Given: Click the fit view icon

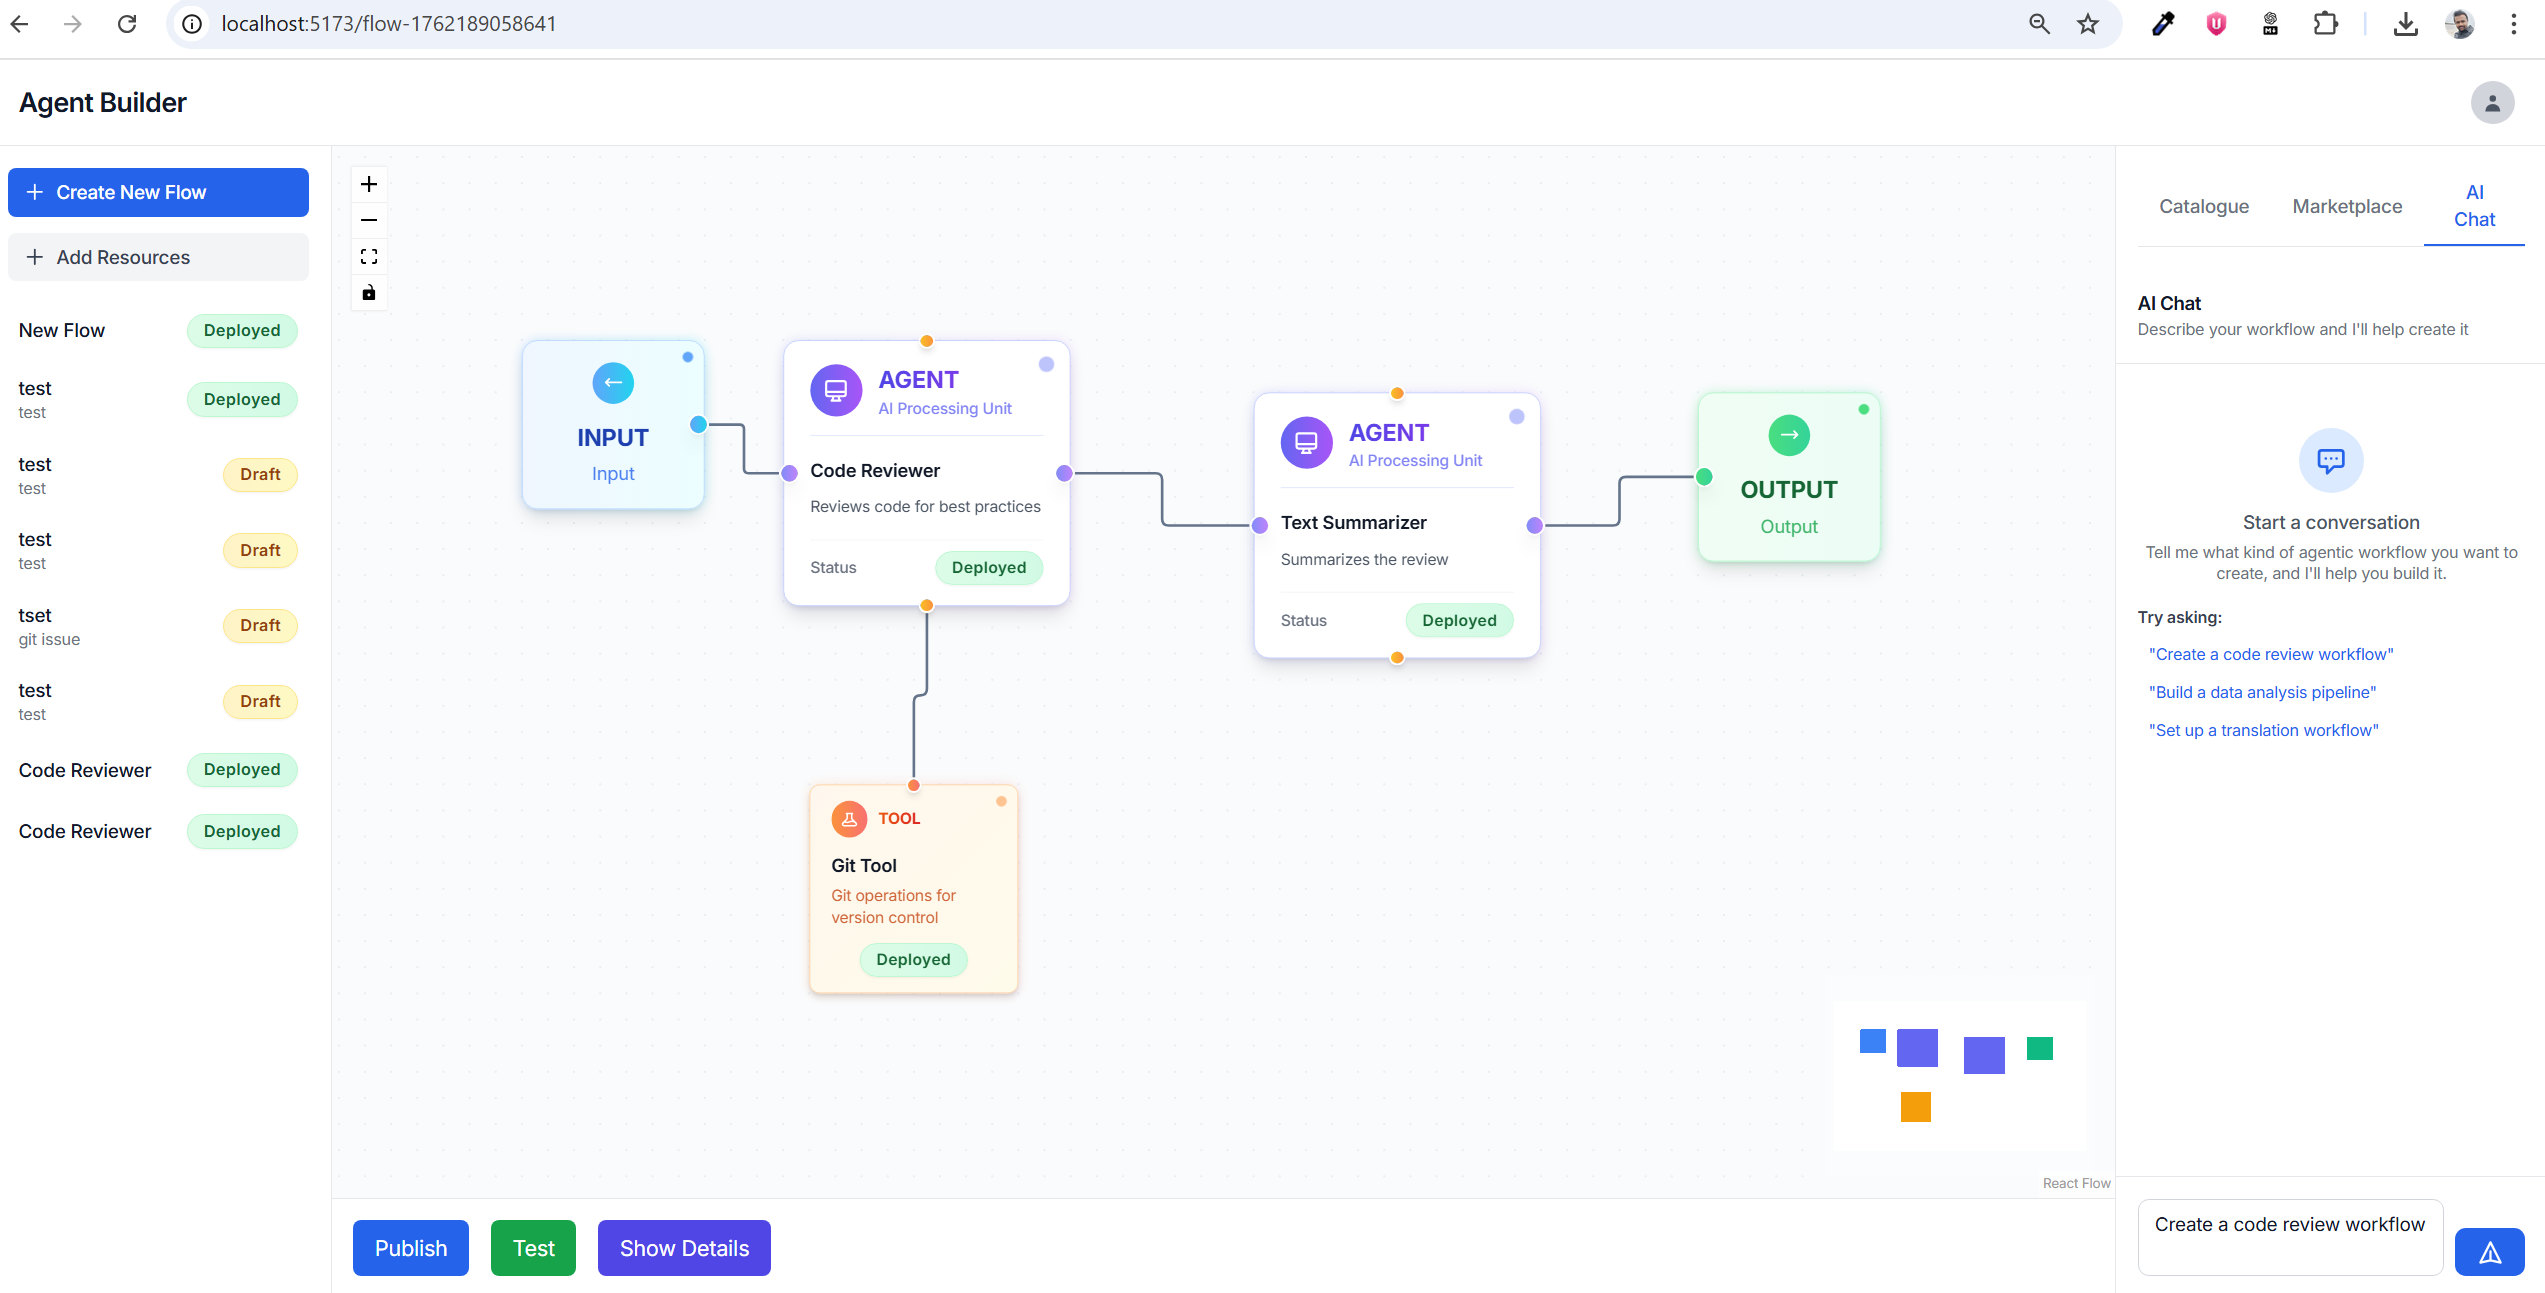Looking at the screenshot, I should coord(369,257).
